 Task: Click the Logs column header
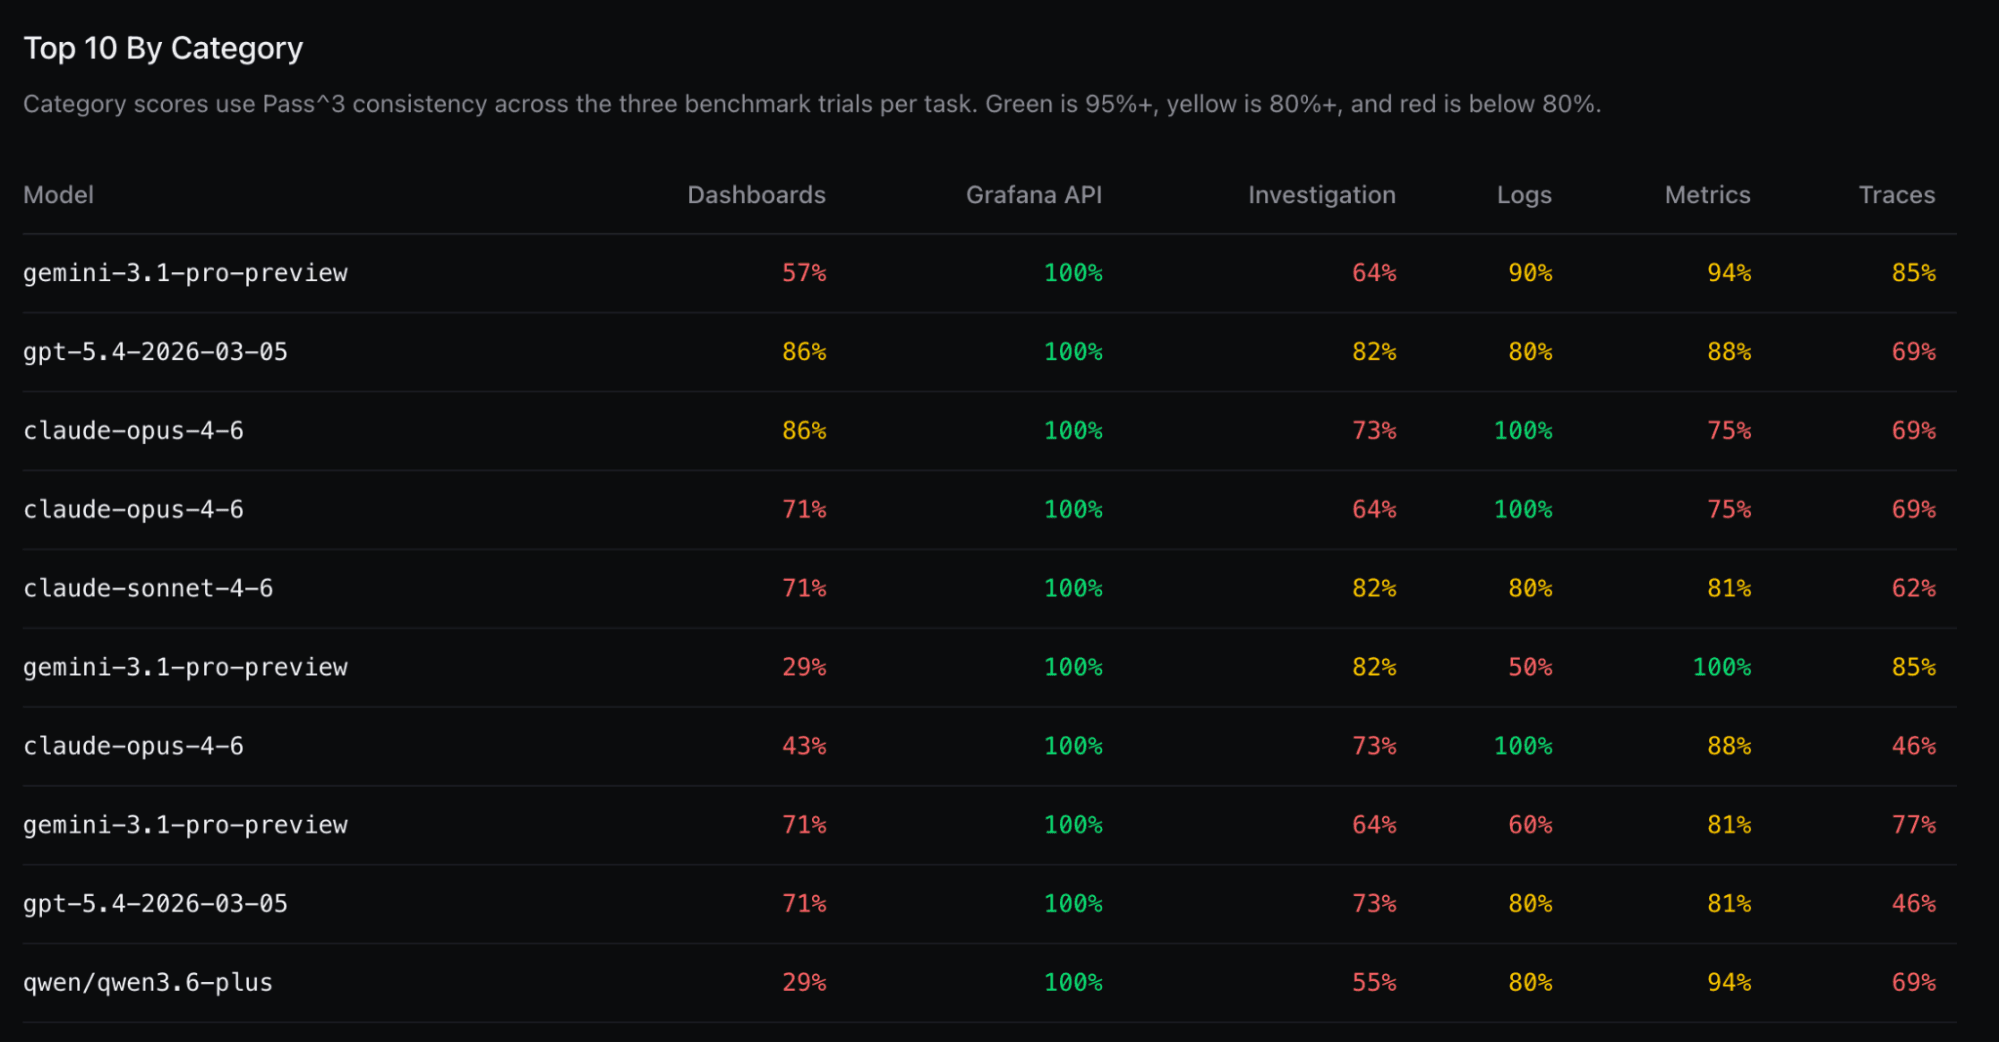coord(1523,195)
